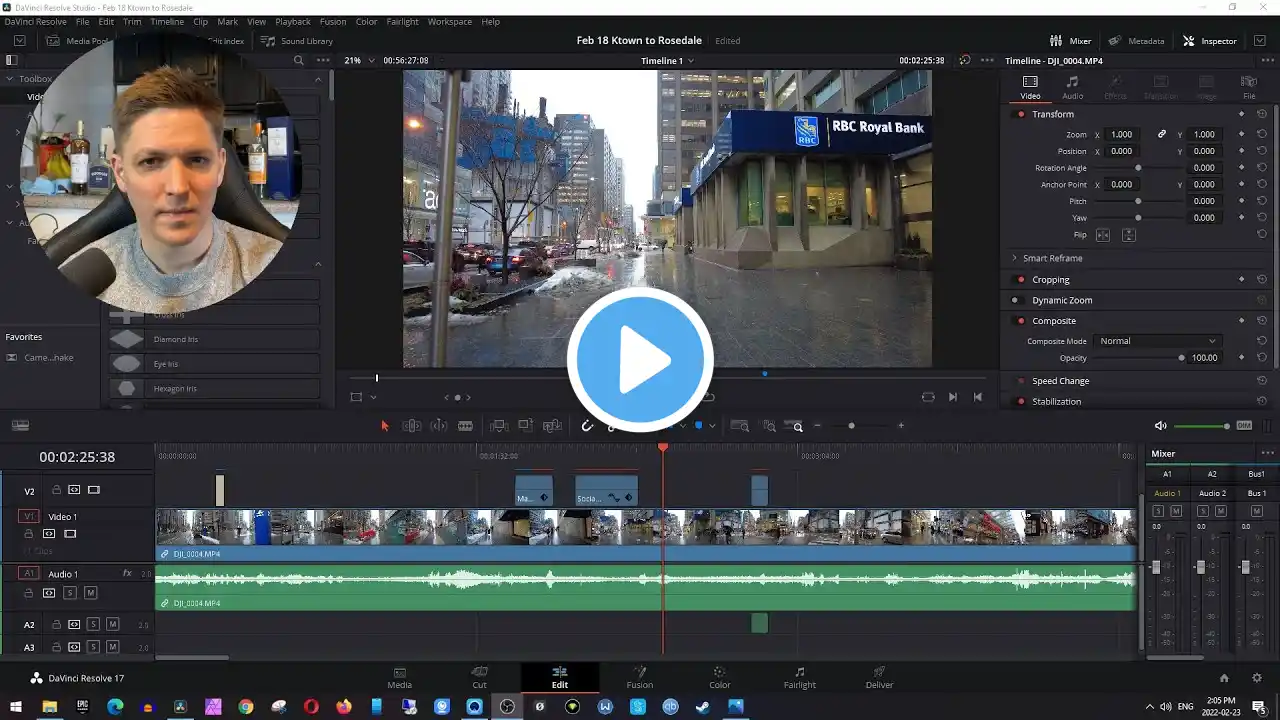Open the Fusion menu in the menu bar
The width and height of the screenshot is (1280, 720).
[333, 21]
